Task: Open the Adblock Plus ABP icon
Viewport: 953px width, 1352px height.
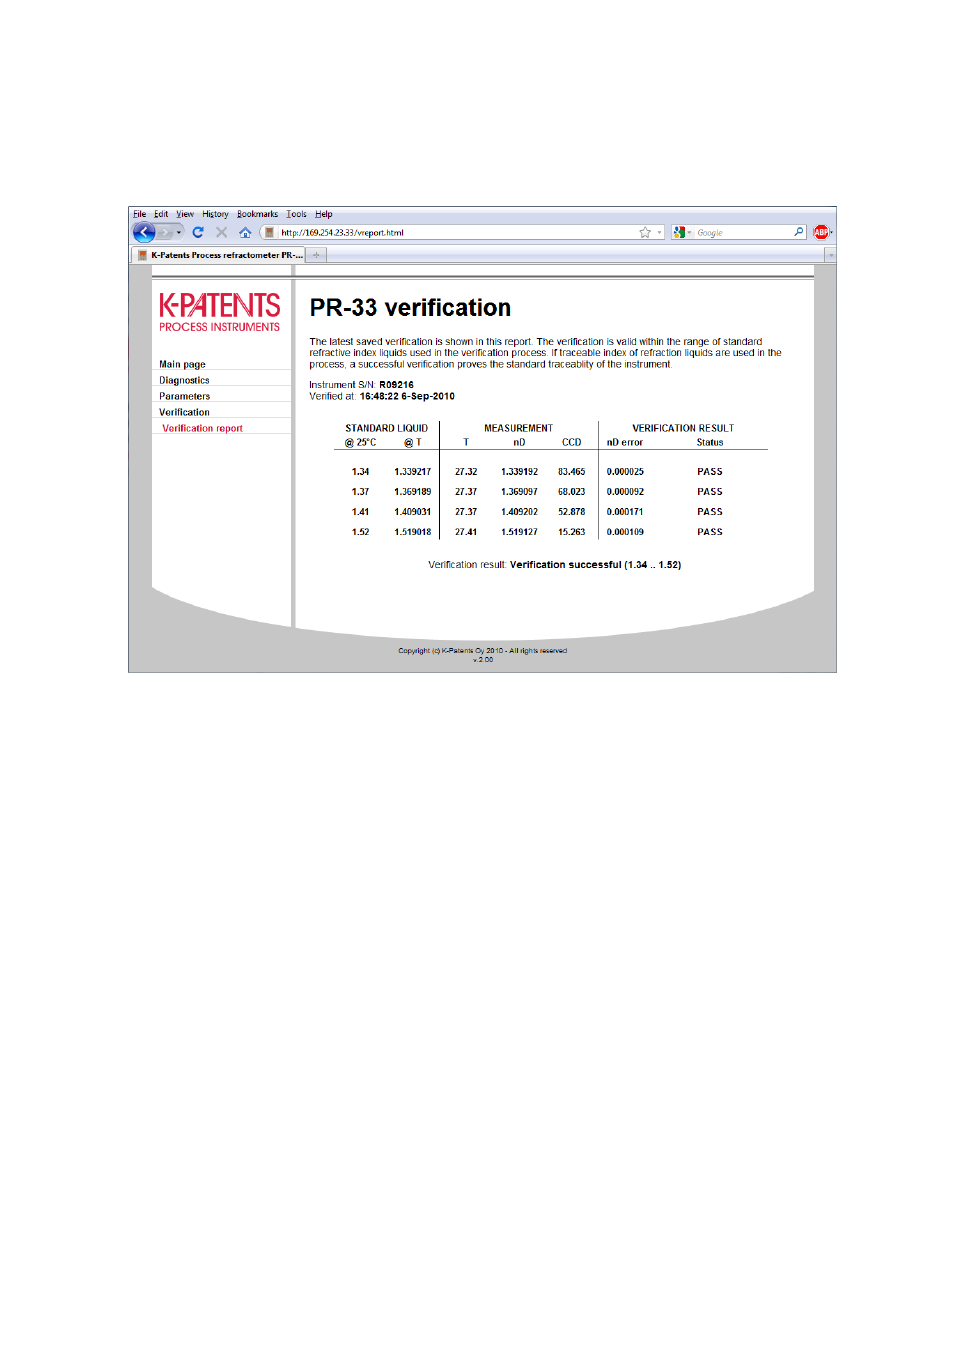Action: [821, 232]
